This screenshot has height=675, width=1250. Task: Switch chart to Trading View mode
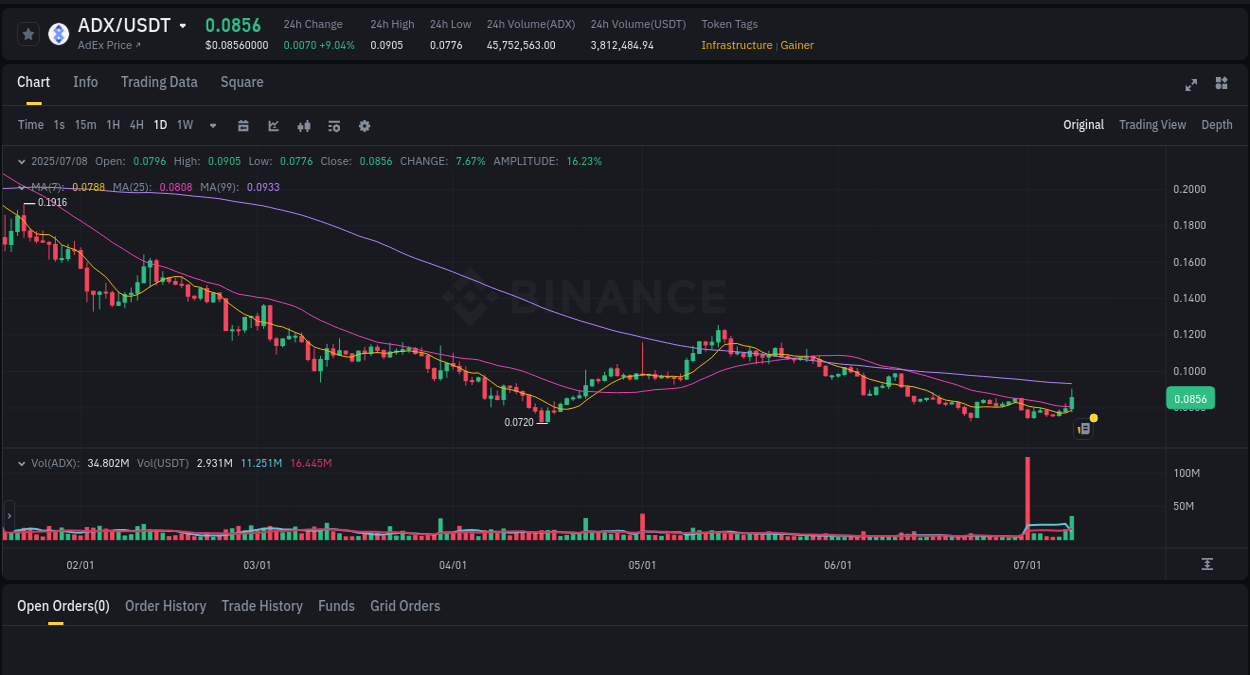tap(1152, 125)
